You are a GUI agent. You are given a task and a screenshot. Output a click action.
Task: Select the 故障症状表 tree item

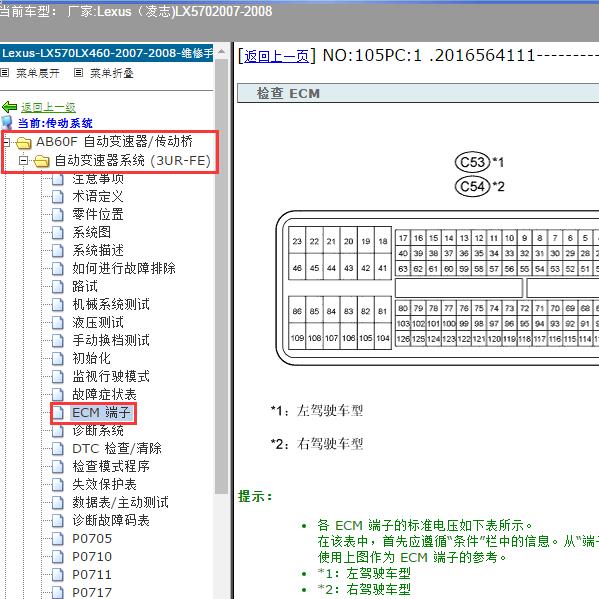tap(104, 394)
